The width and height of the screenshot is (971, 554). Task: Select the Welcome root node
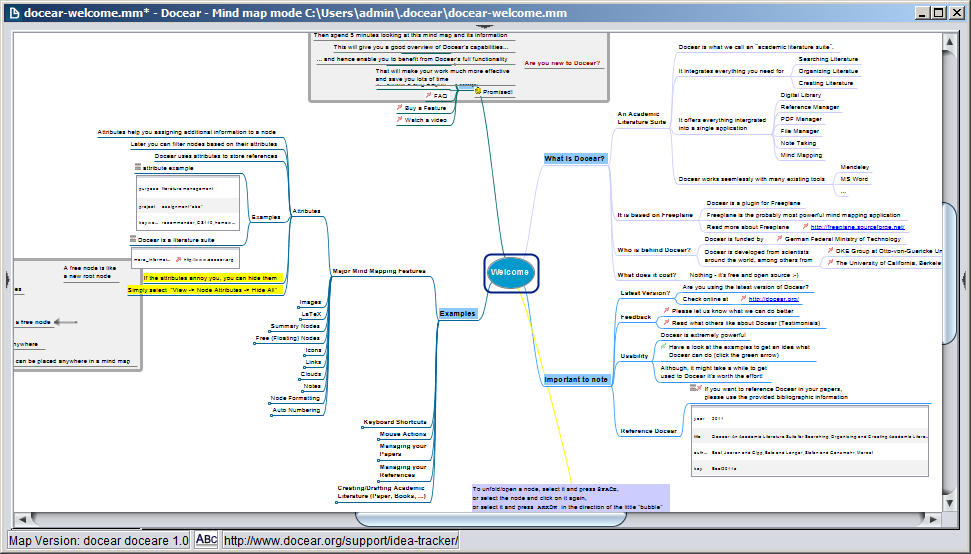pyautogui.click(x=510, y=272)
